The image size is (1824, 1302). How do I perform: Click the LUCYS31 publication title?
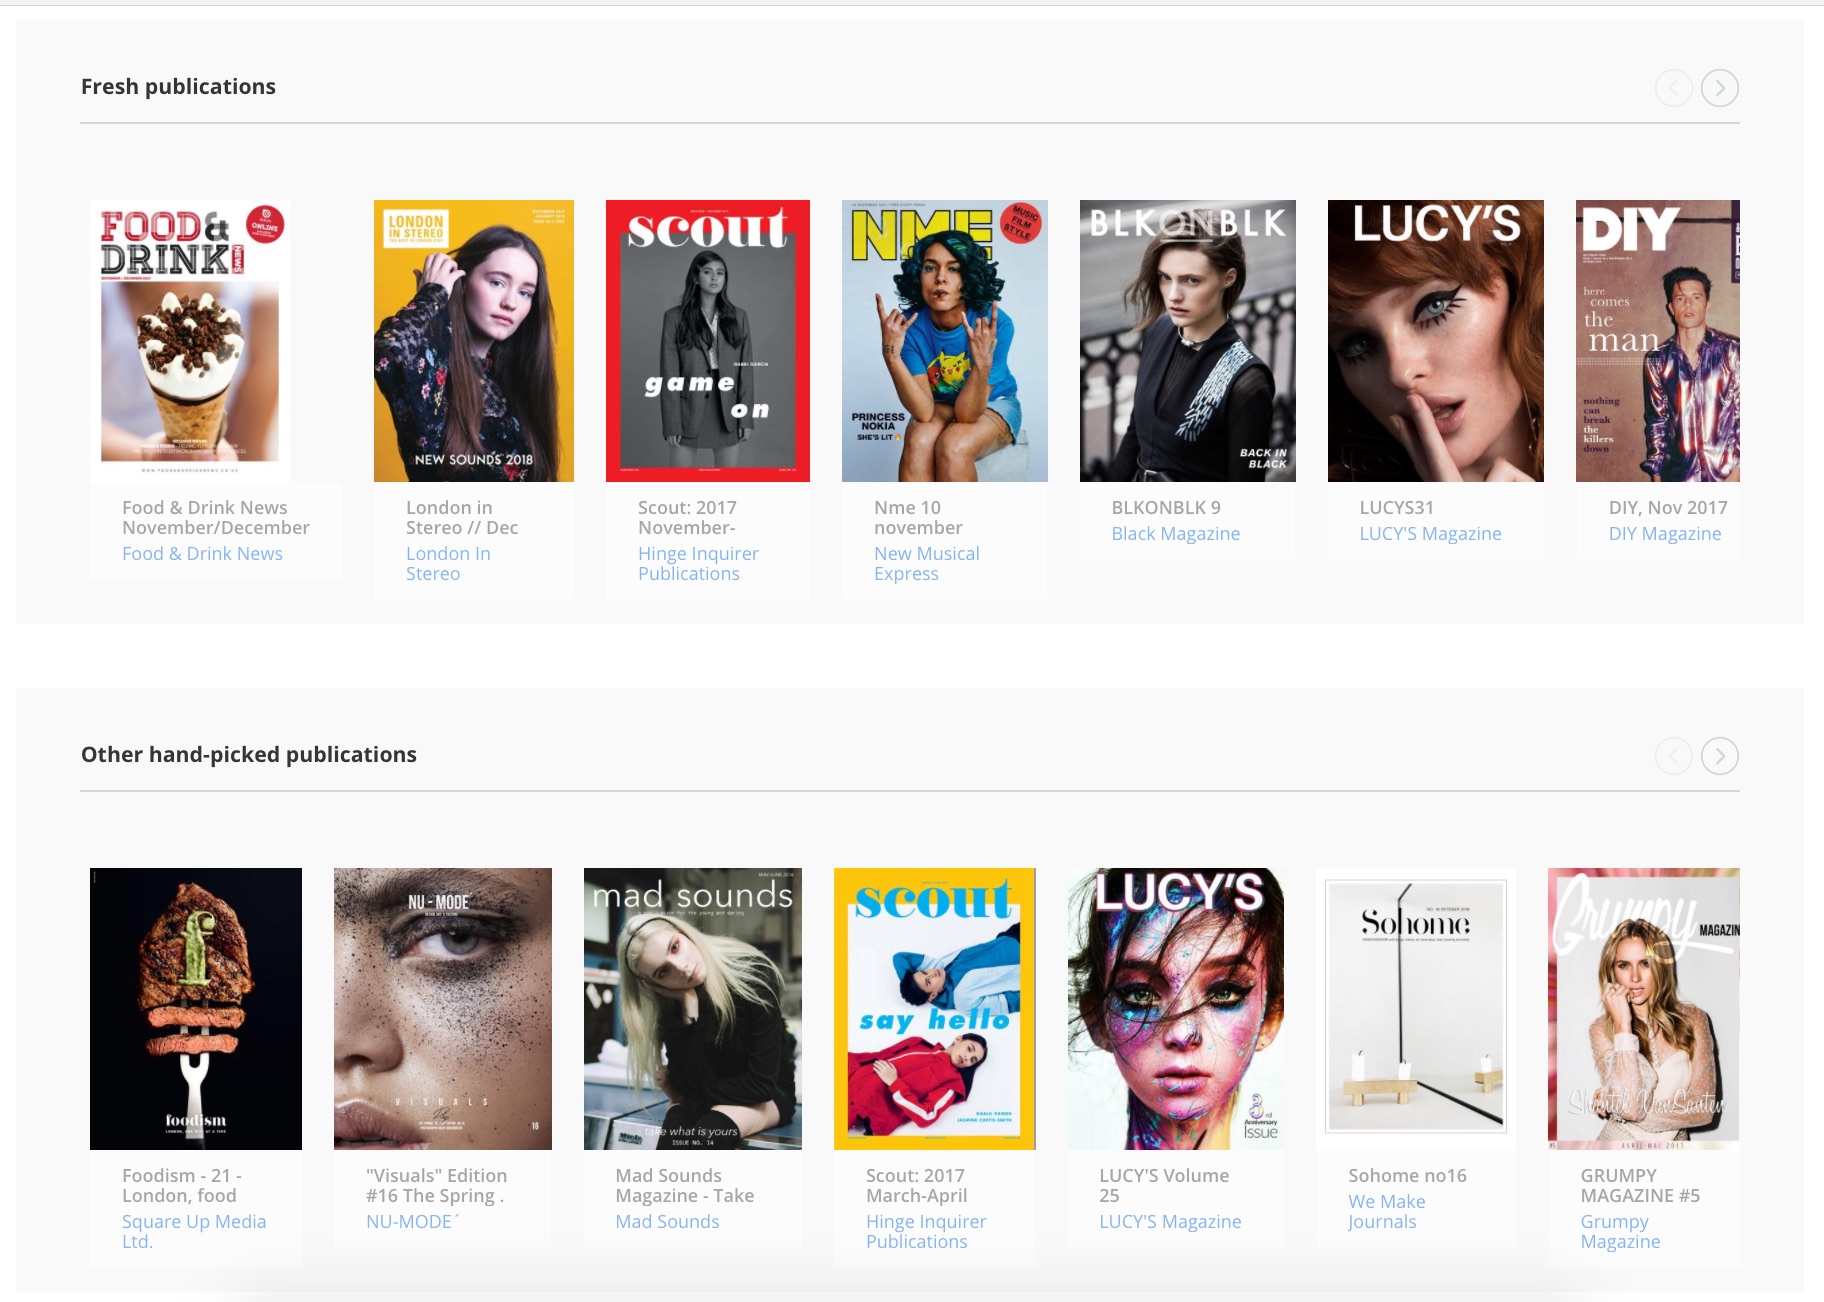(1396, 508)
